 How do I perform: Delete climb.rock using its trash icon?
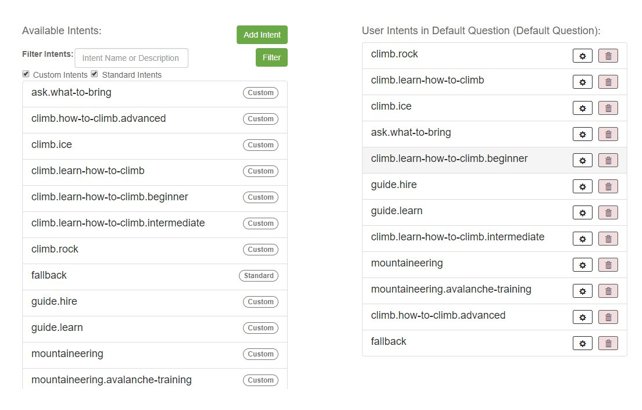coord(608,56)
